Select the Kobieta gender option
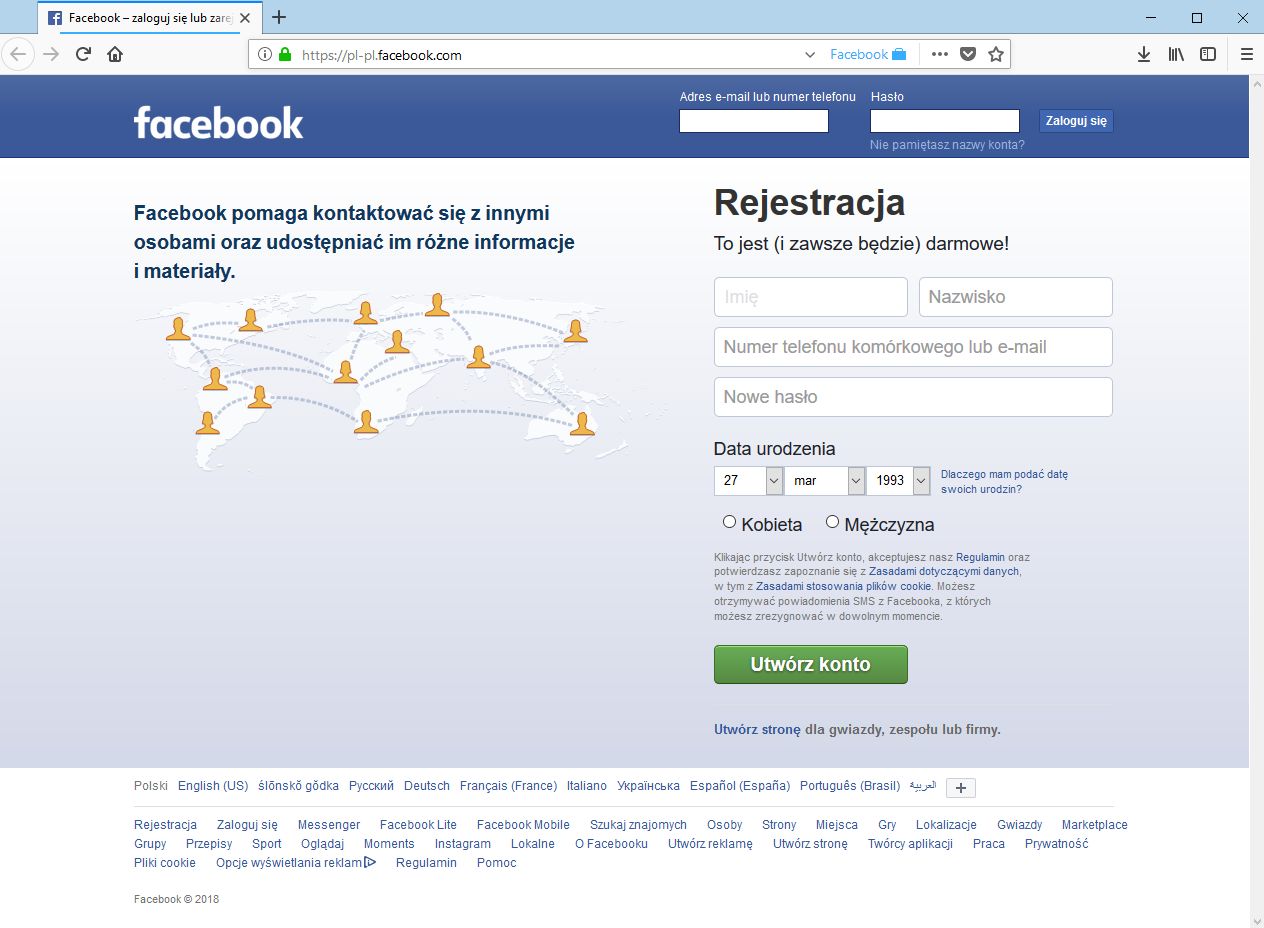The height and width of the screenshot is (928, 1264). (729, 522)
